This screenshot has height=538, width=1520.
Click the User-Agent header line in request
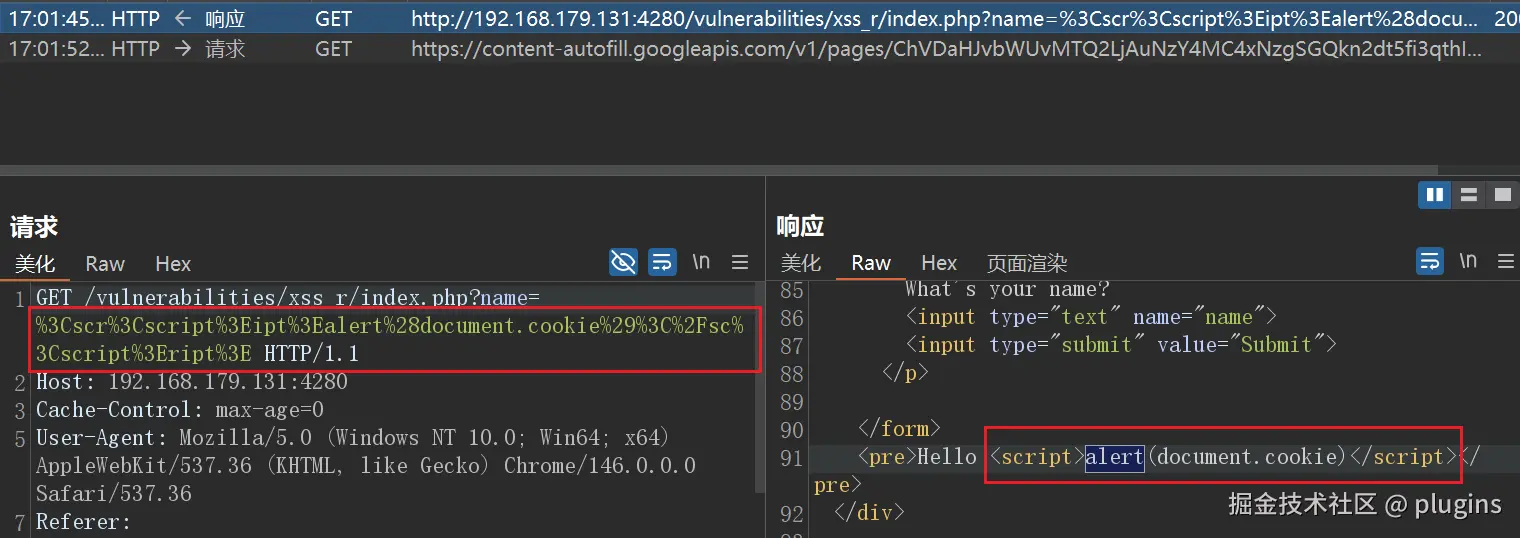click(x=366, y=466)
